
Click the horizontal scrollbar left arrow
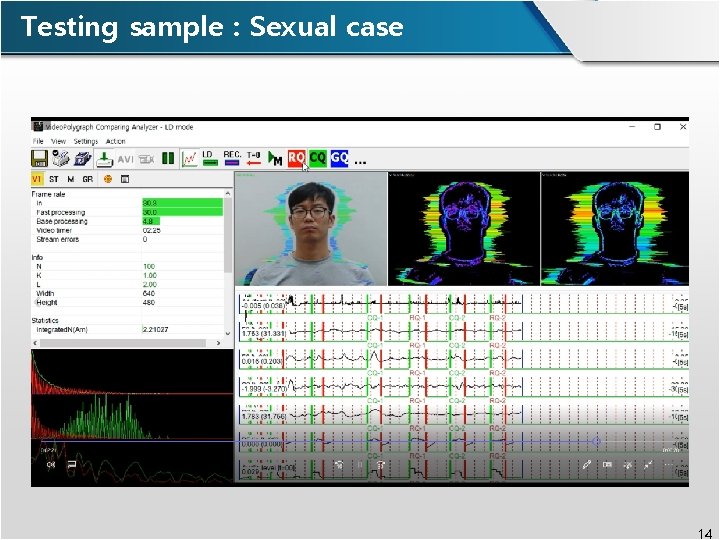tap(35, 343)
